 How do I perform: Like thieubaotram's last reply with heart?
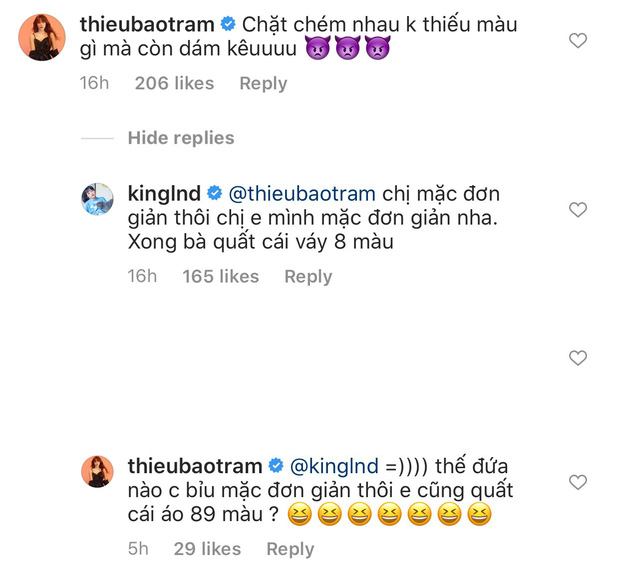[x=577, y=483]
